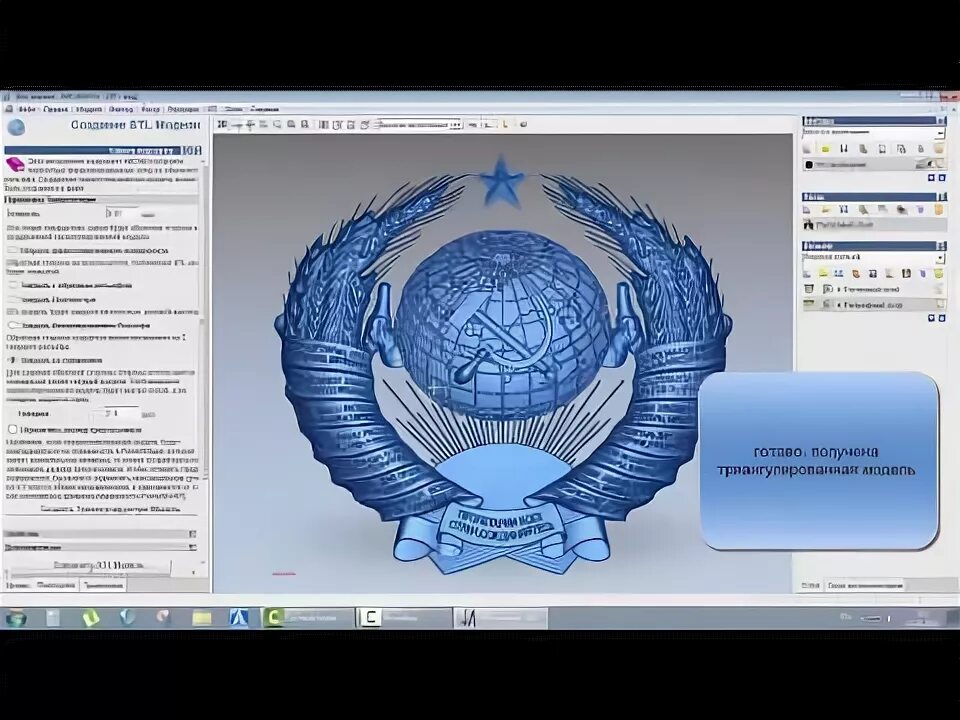Click right small blue button below bottom layers list
Viewport: 960px width, 720px height.
(x=942, y=318)
